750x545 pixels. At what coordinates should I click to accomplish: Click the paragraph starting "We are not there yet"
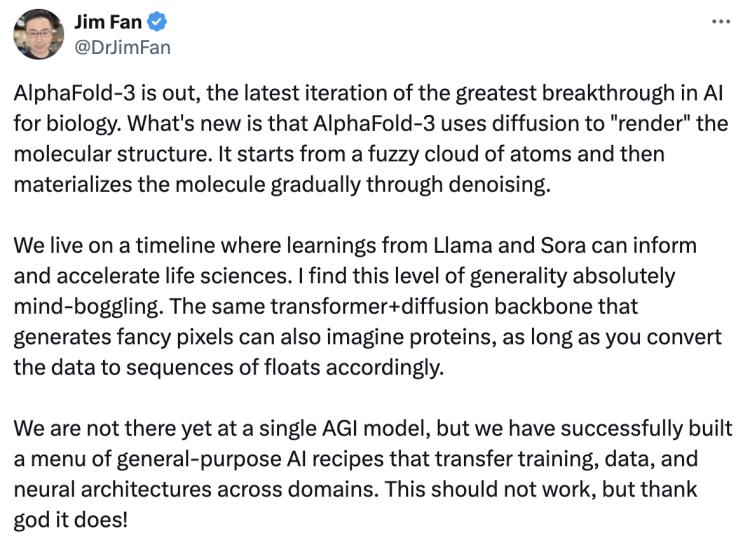372,473
